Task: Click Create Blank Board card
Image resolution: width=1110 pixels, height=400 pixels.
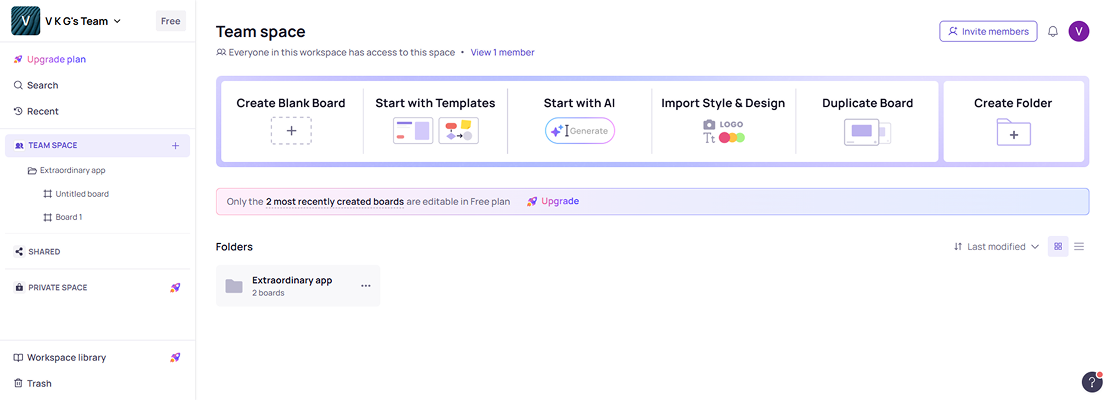Action: [291, 121]
